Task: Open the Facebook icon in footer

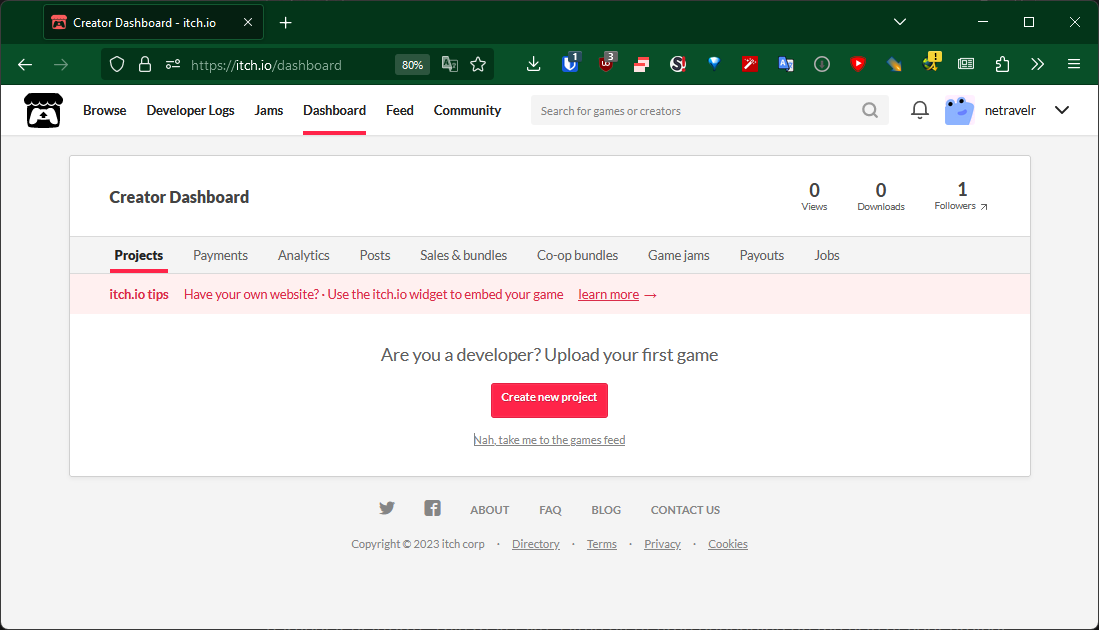Action: (432, 508)
